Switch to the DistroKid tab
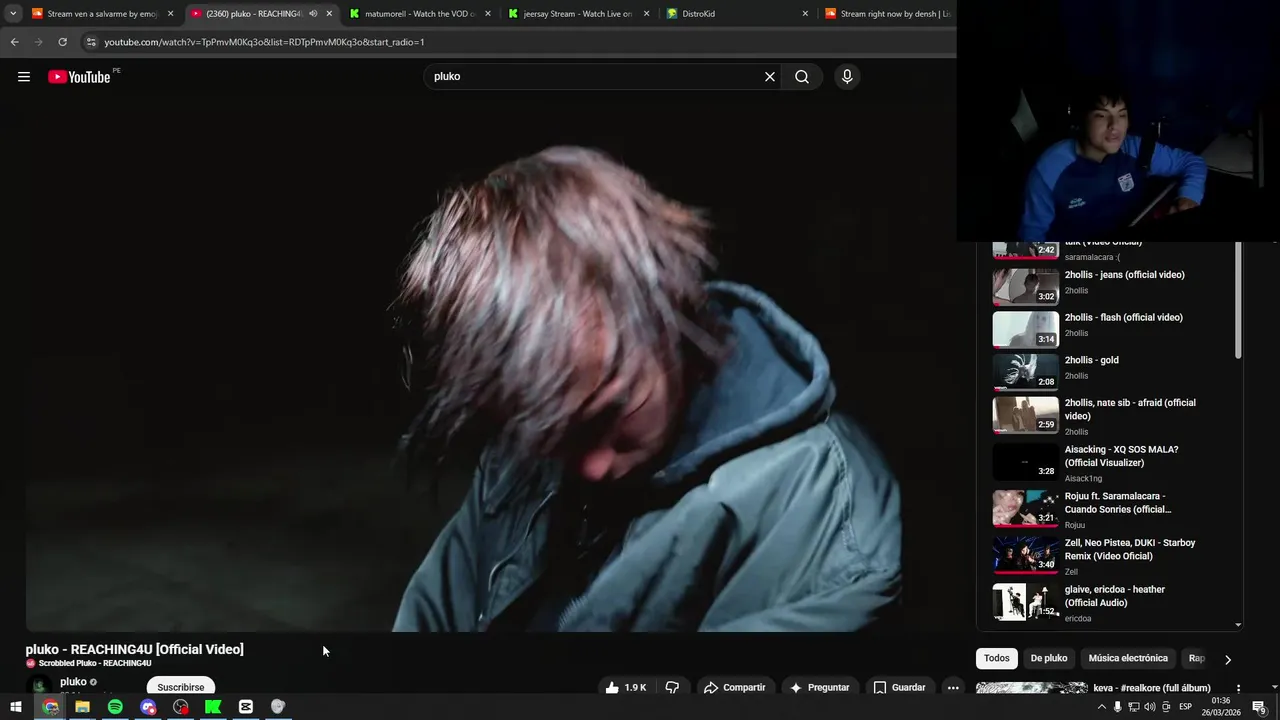 (x=738, y=14)
